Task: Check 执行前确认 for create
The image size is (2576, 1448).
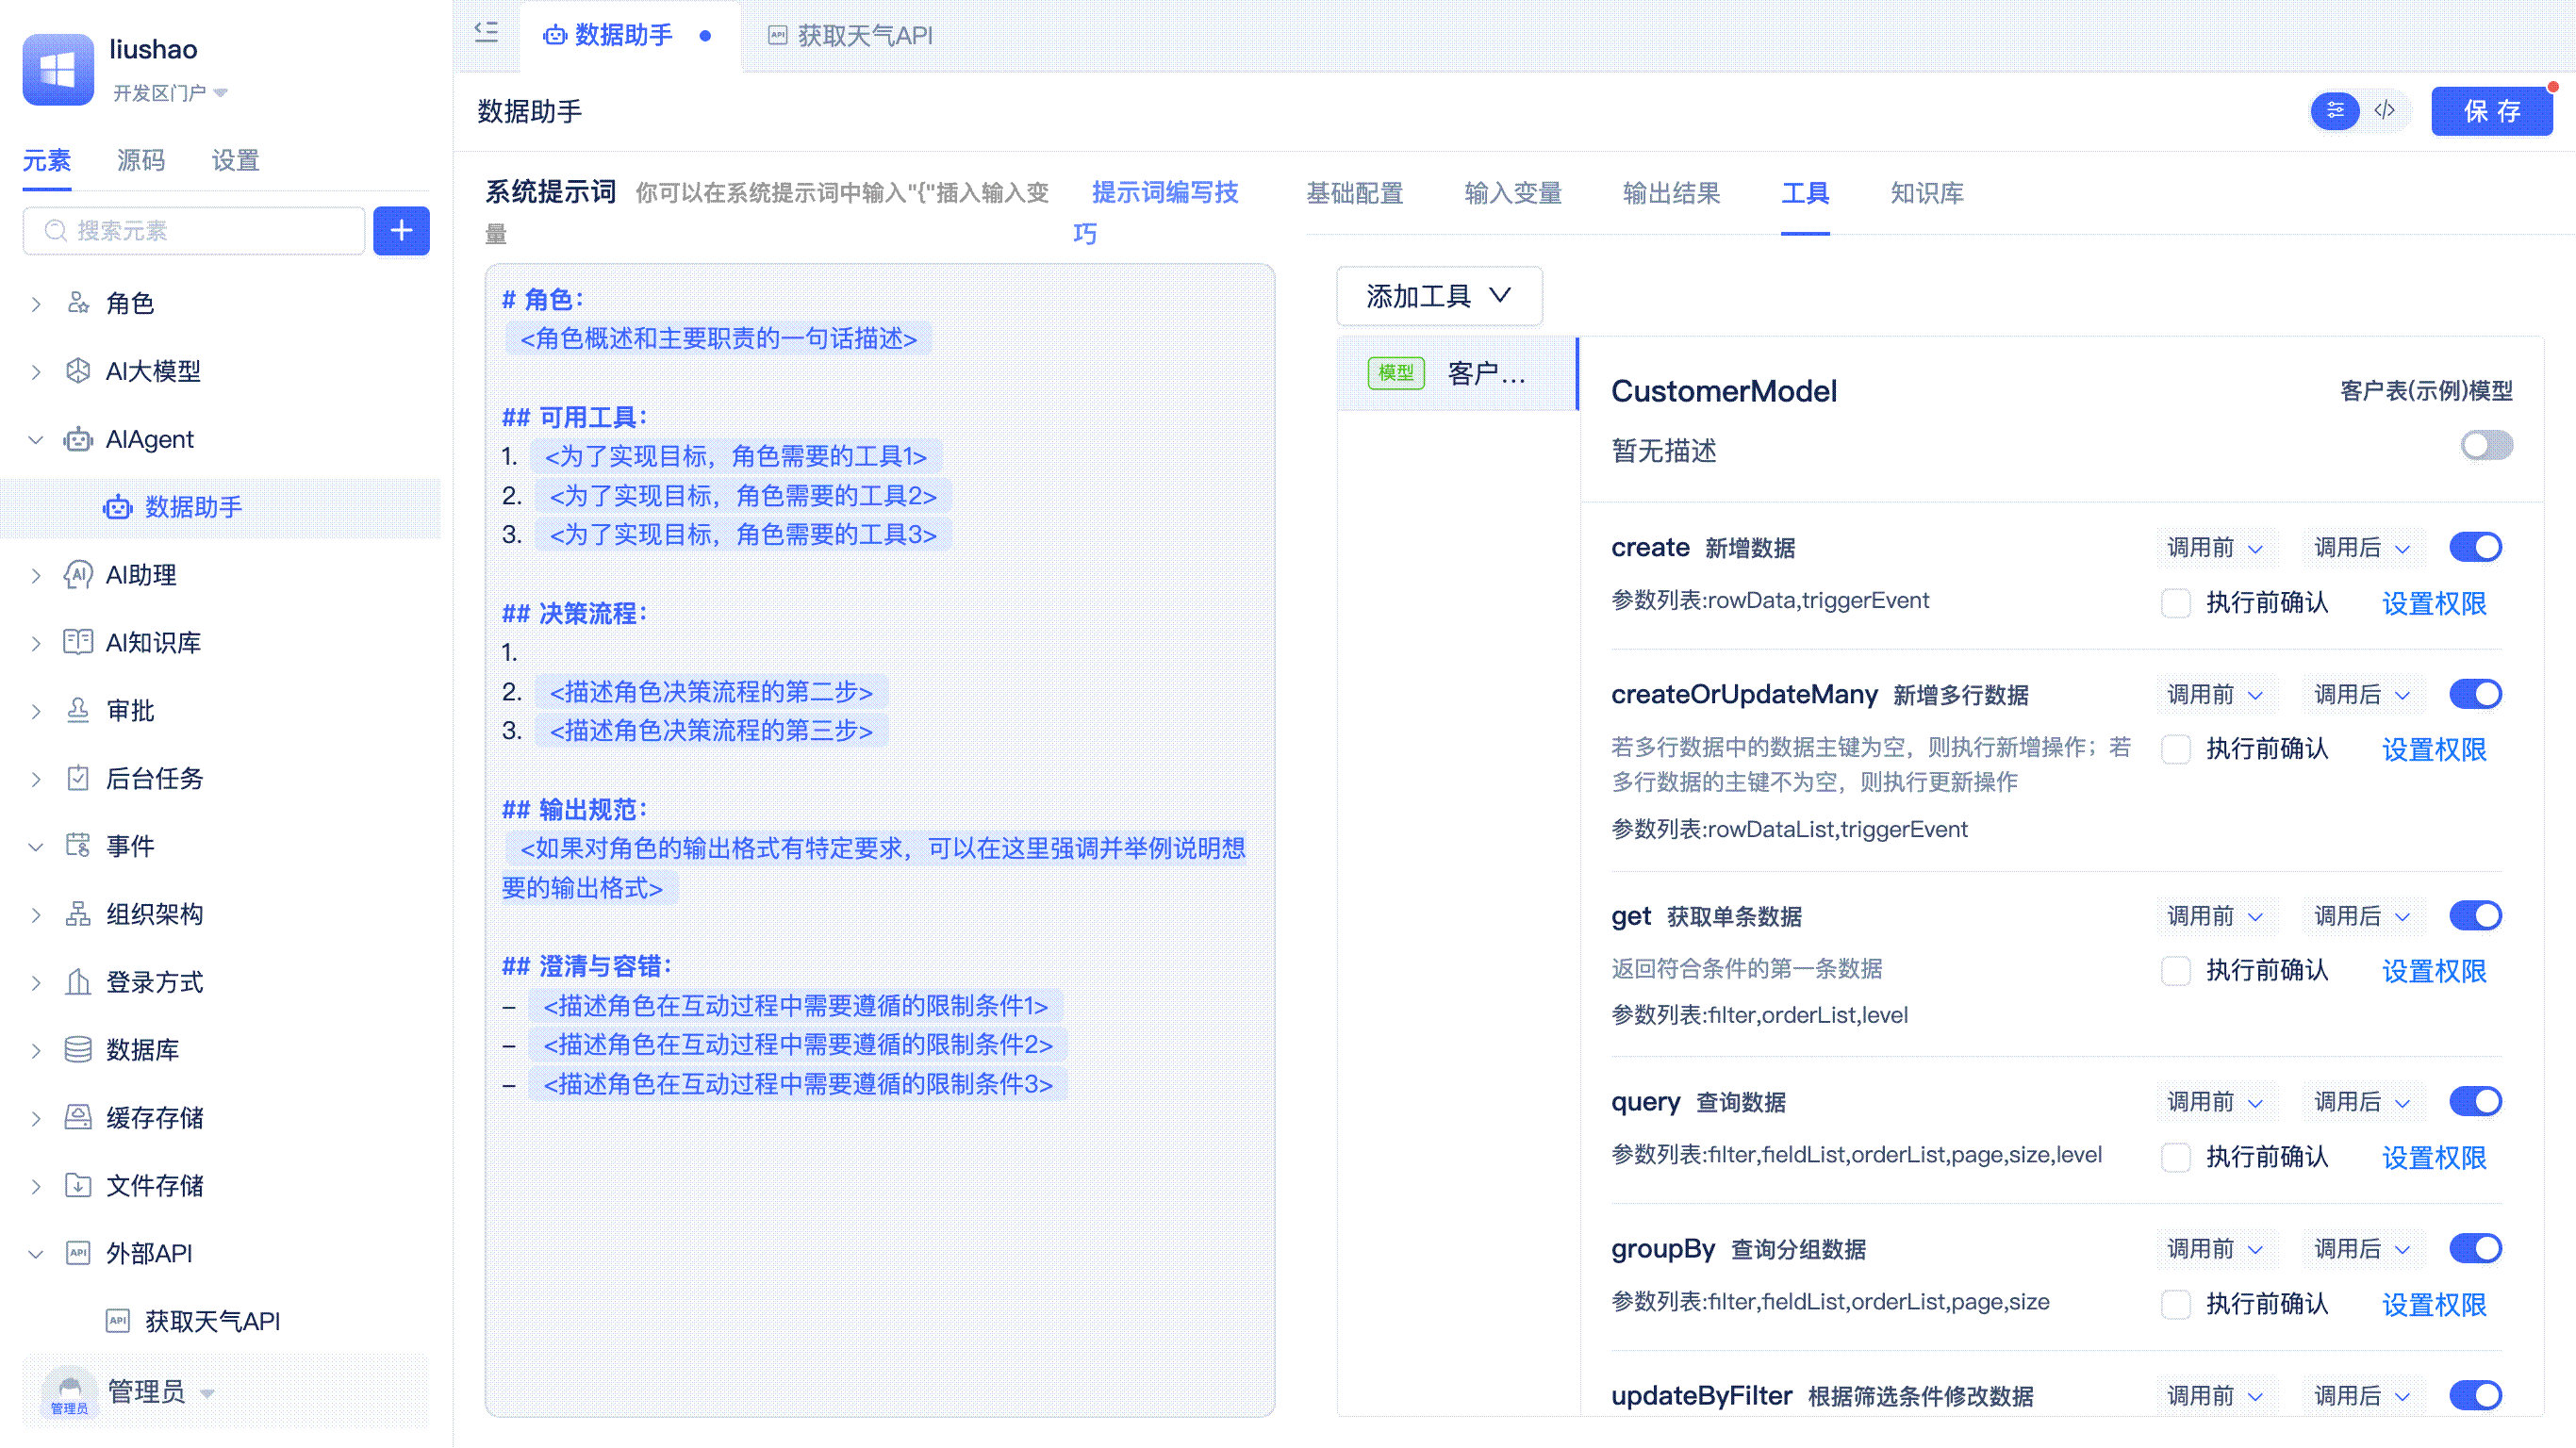Action: (2176, 603)
